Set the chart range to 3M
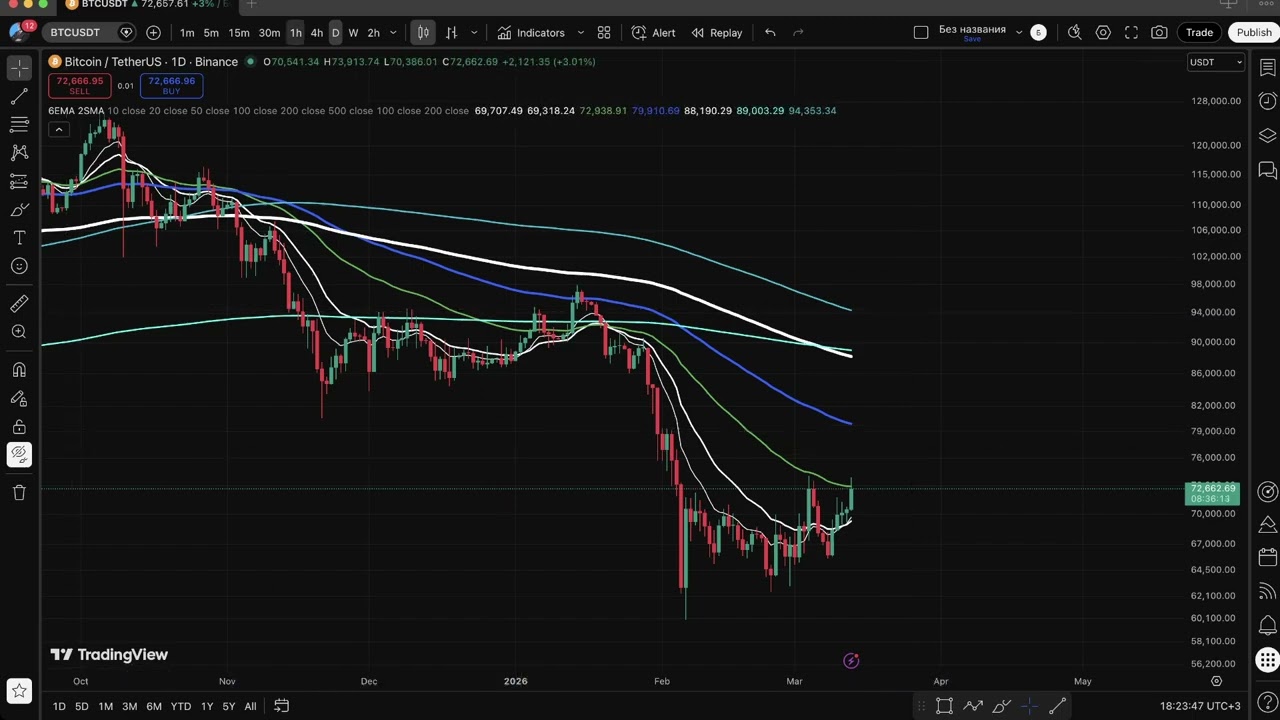Screen dimensions: 1280x720 tap(129, 706)
